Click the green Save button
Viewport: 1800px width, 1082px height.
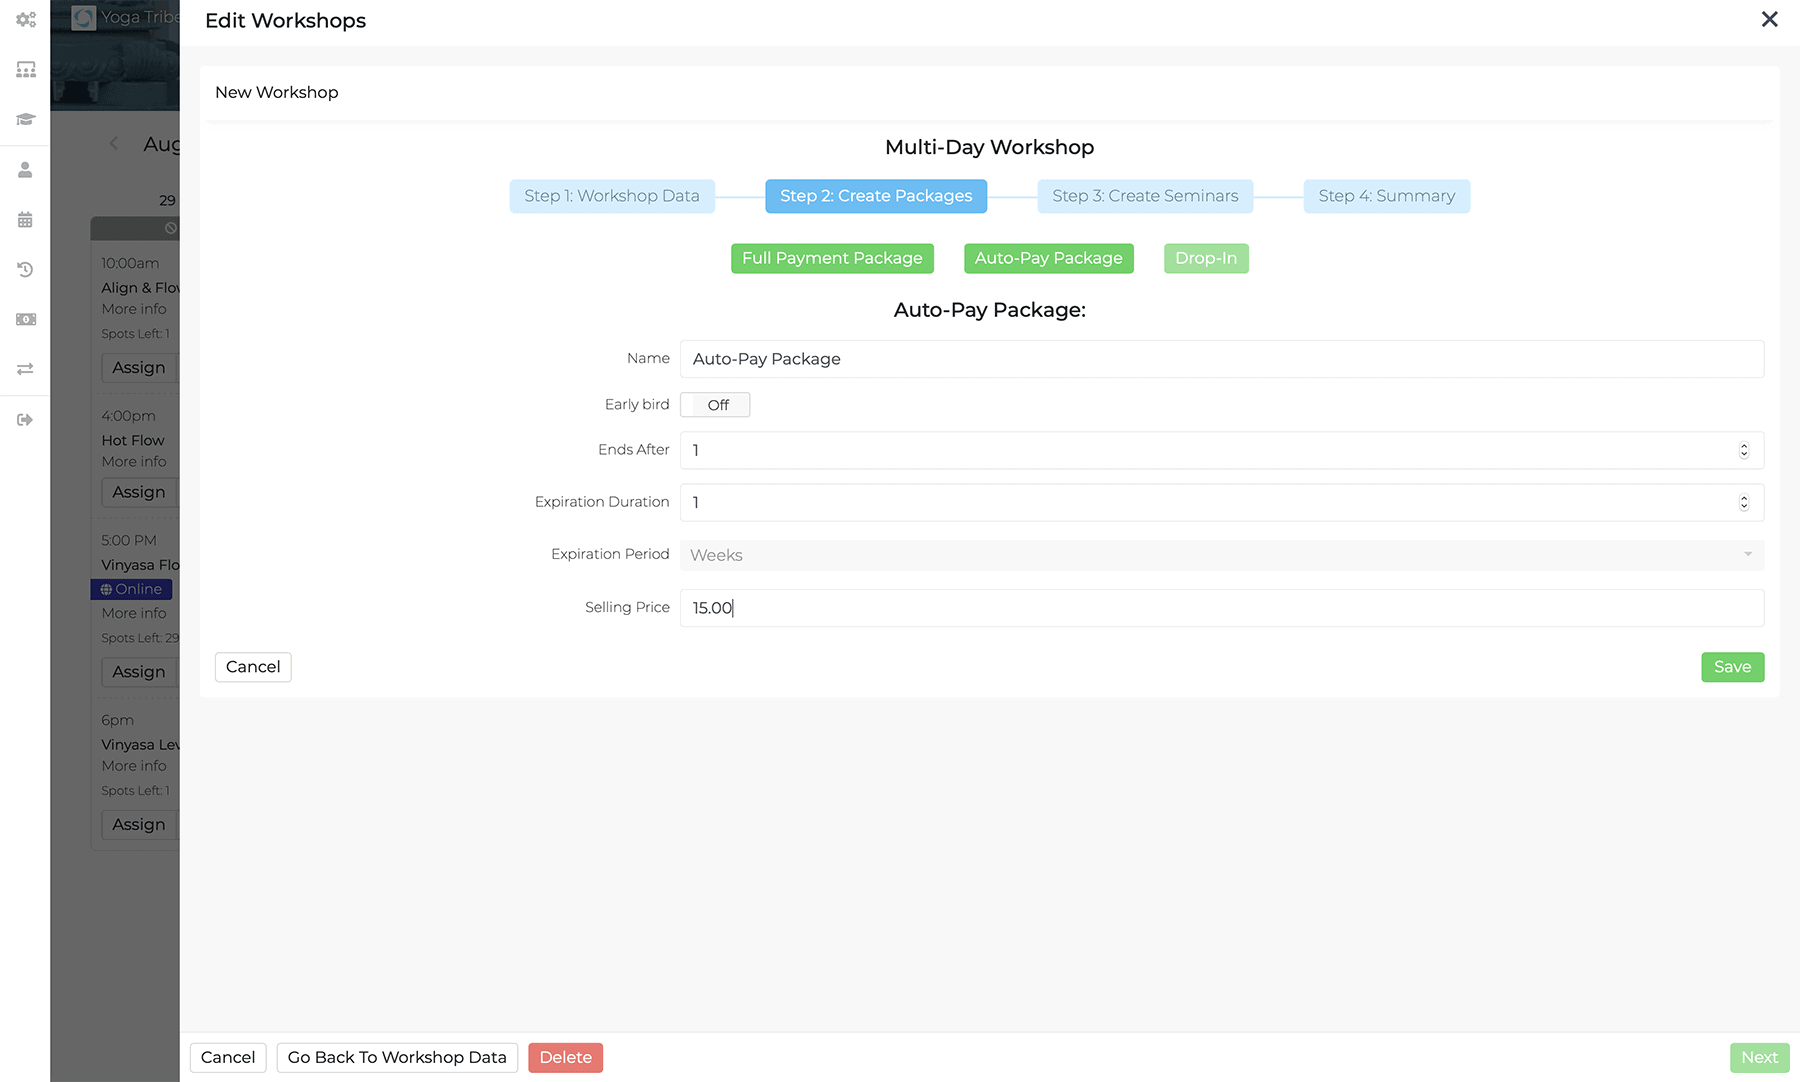[x=1732, y=667]
